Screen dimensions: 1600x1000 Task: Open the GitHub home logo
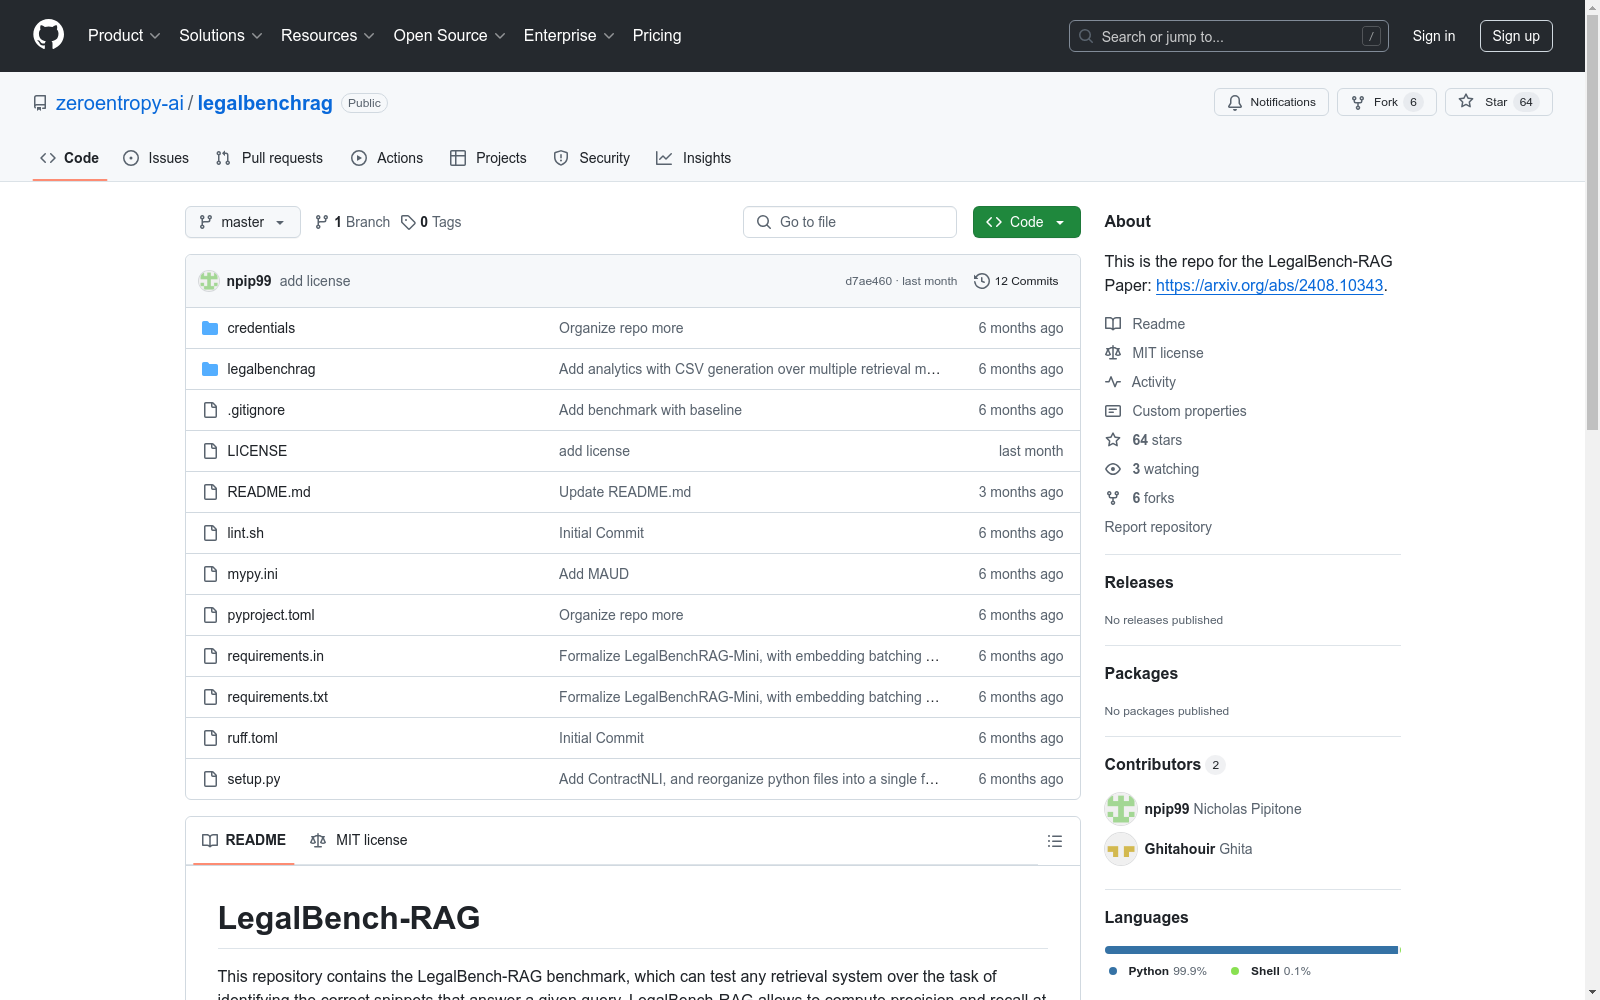pos(48,35)
